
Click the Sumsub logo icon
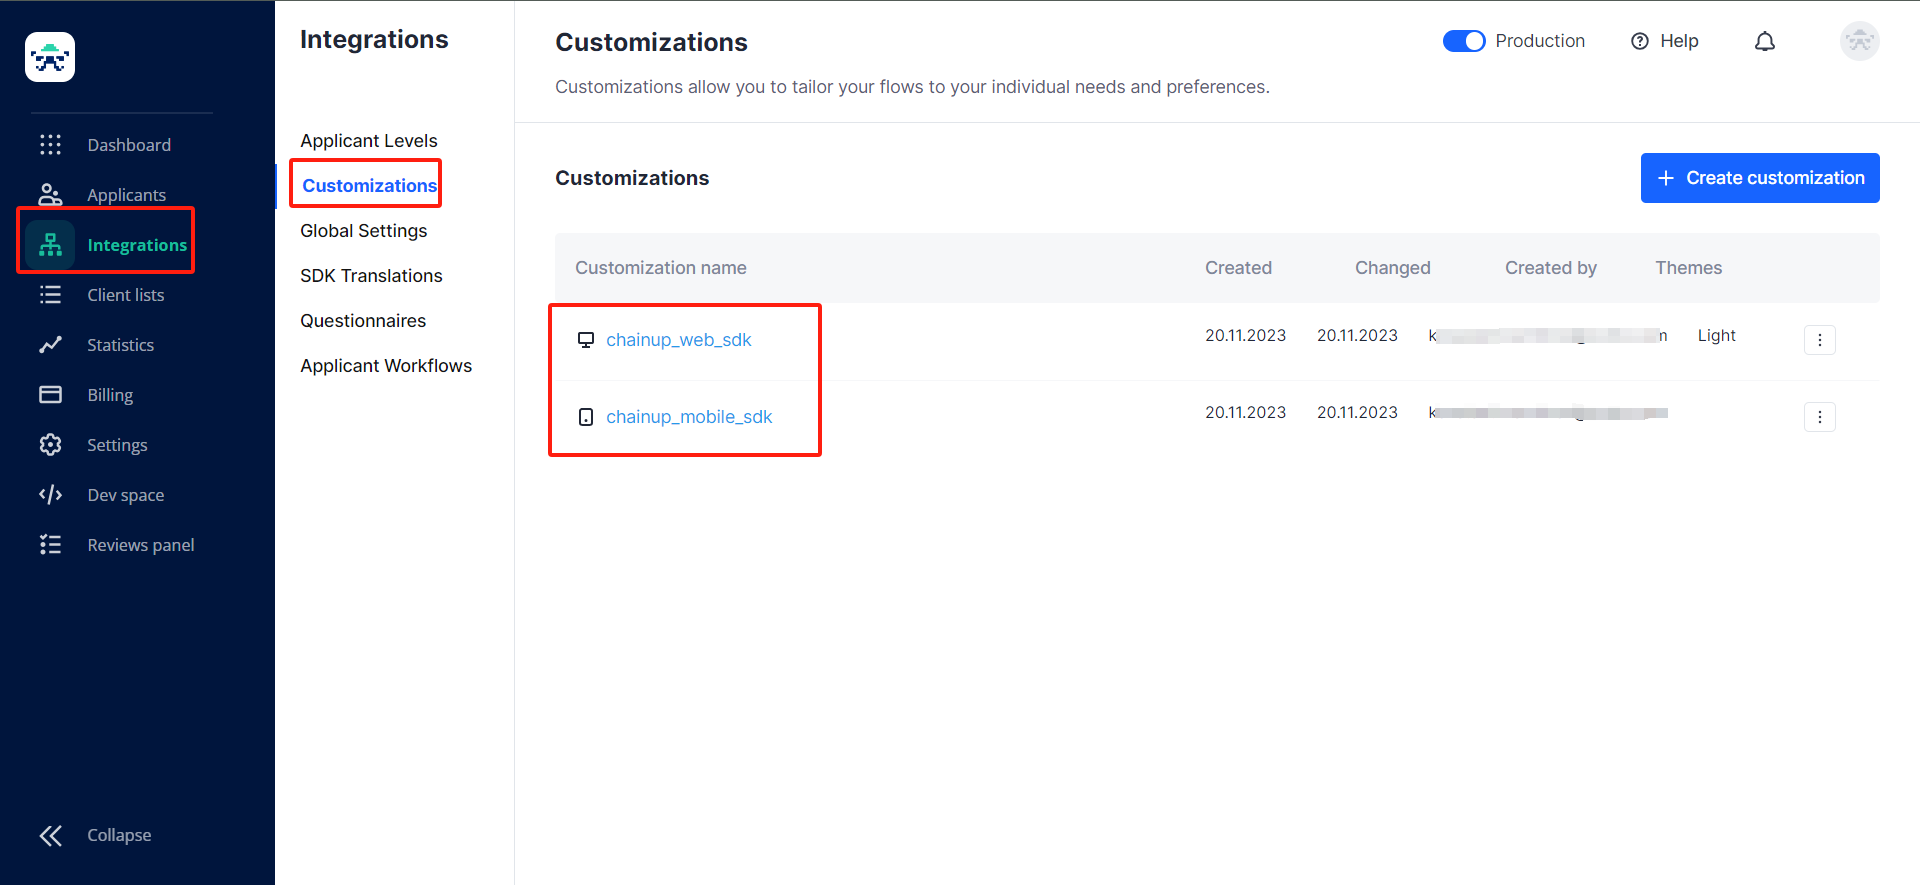coord(50,57)
